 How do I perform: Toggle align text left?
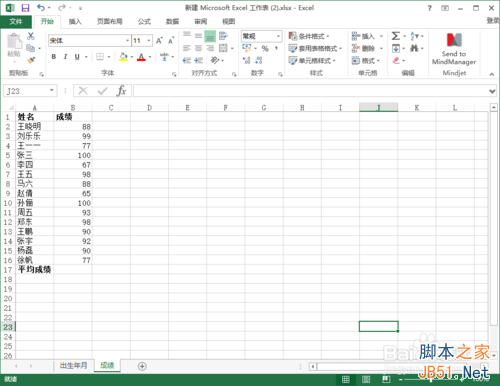point(187,48)
